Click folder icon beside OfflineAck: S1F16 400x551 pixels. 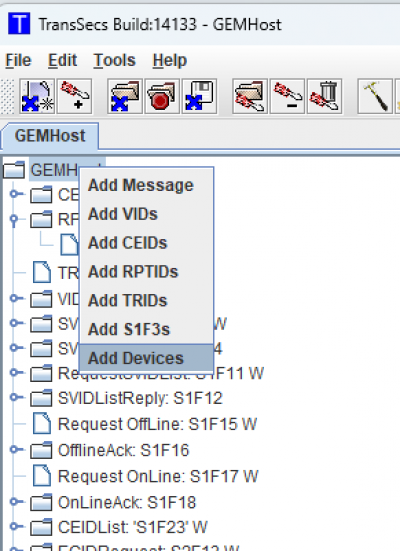[x=41, y=450]
